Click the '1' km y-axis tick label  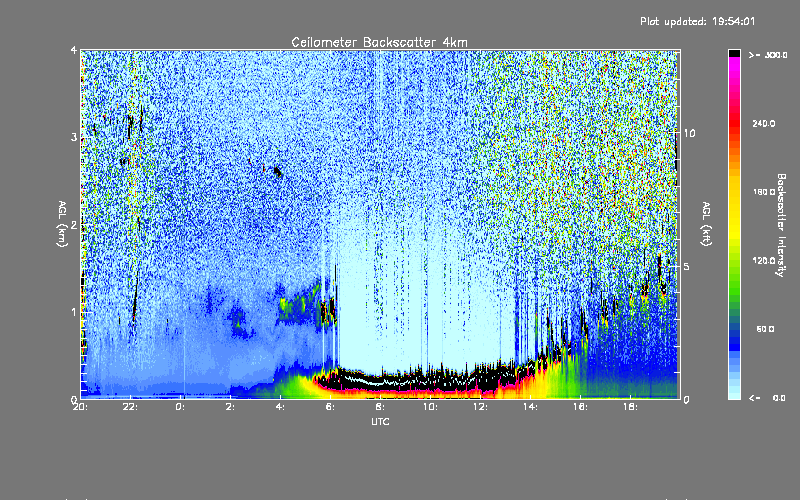coord(74,312)
